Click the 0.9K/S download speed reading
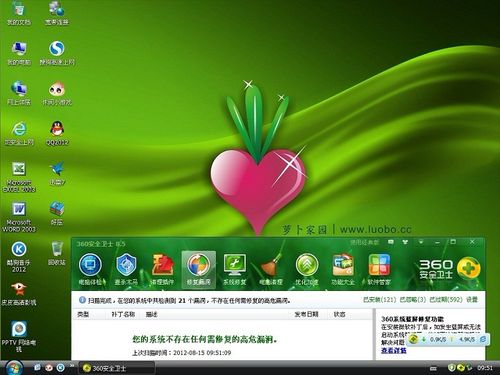This screenshot has height=375, width=500. [x=438, y=339]
